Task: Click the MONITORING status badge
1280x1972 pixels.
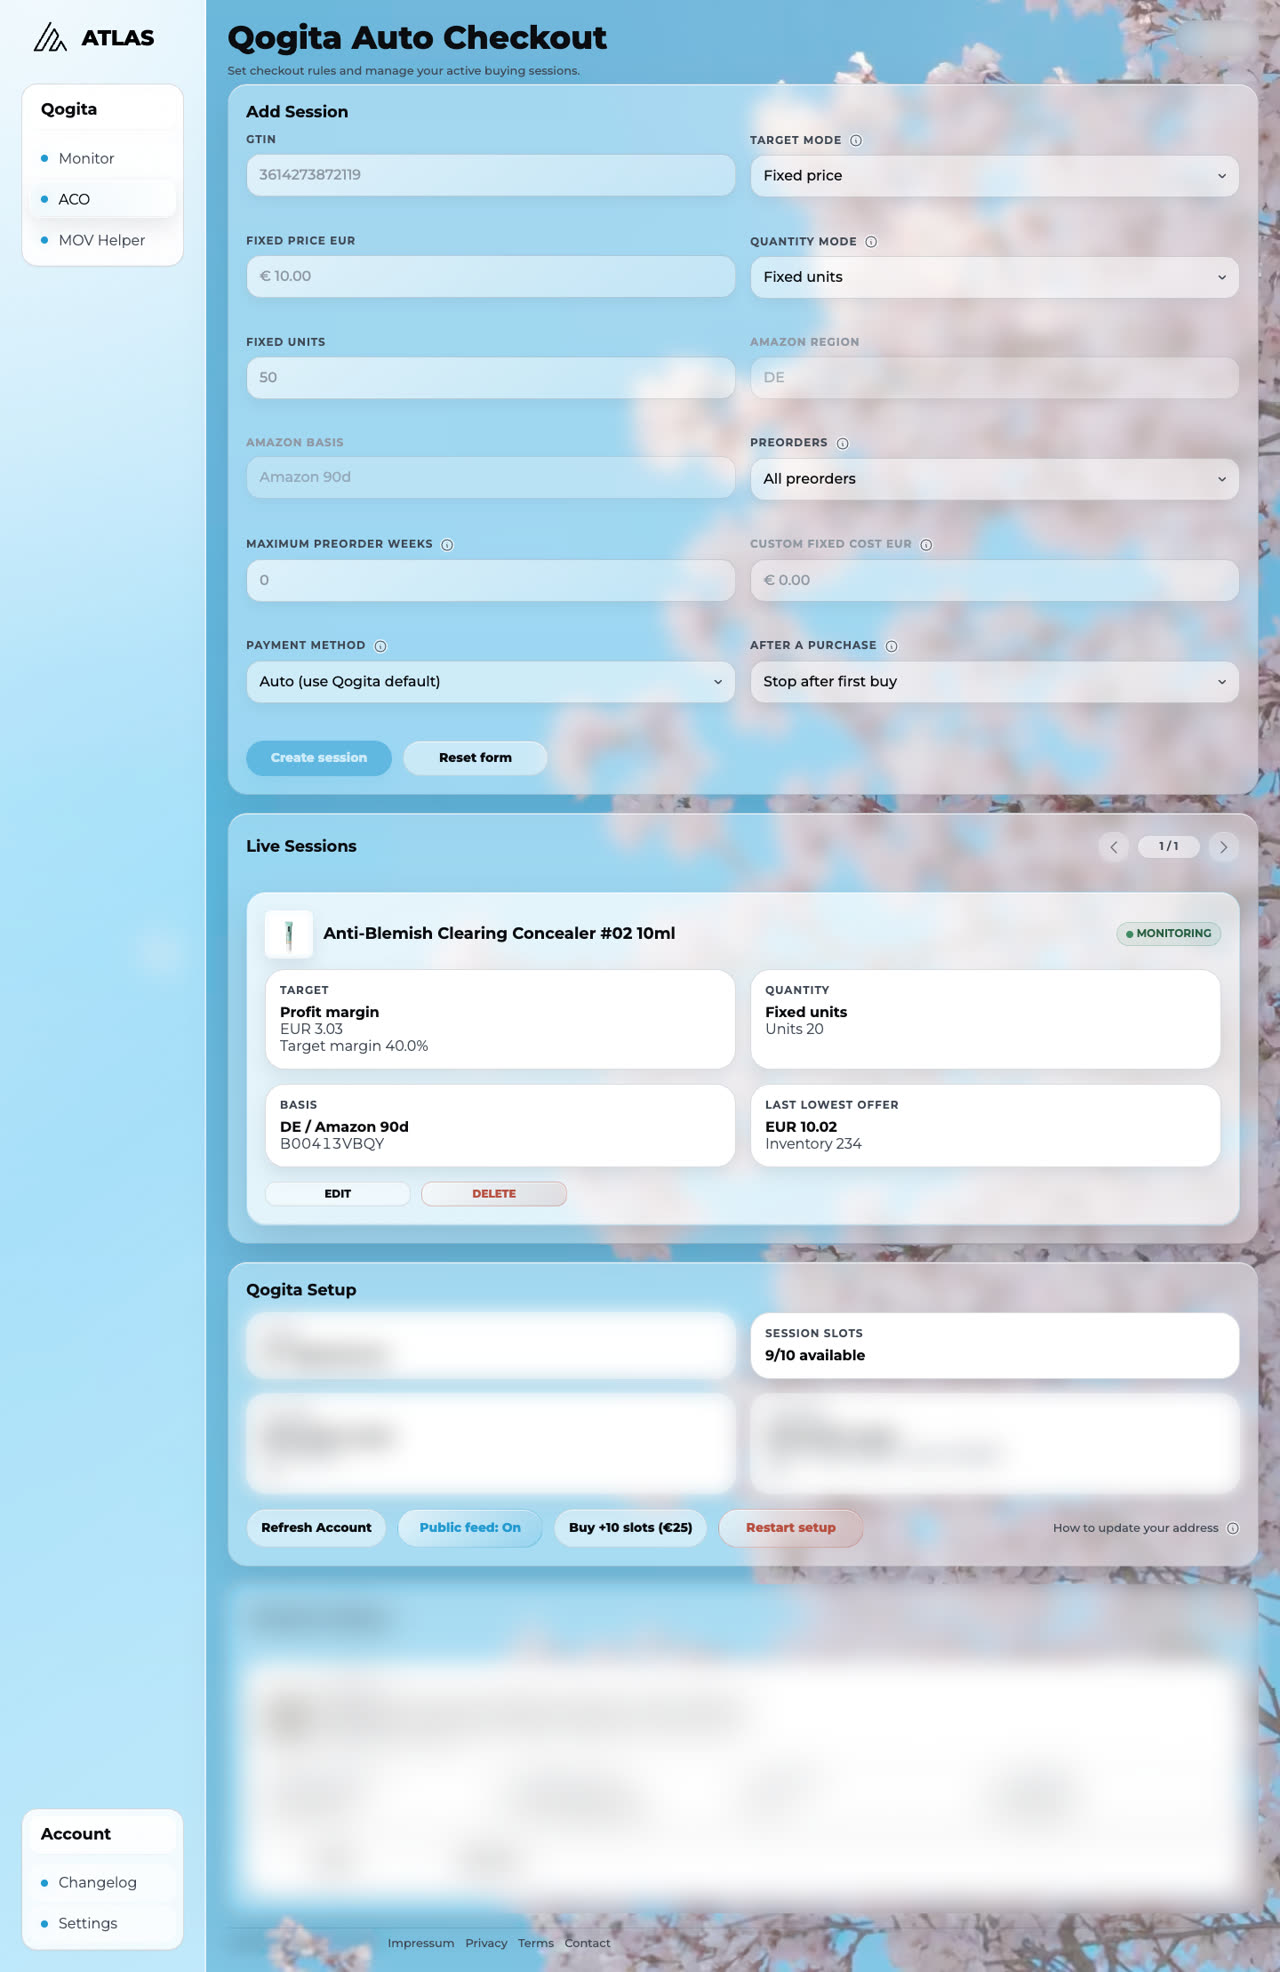Action: pyautogui.click(x=1168, y=934)
